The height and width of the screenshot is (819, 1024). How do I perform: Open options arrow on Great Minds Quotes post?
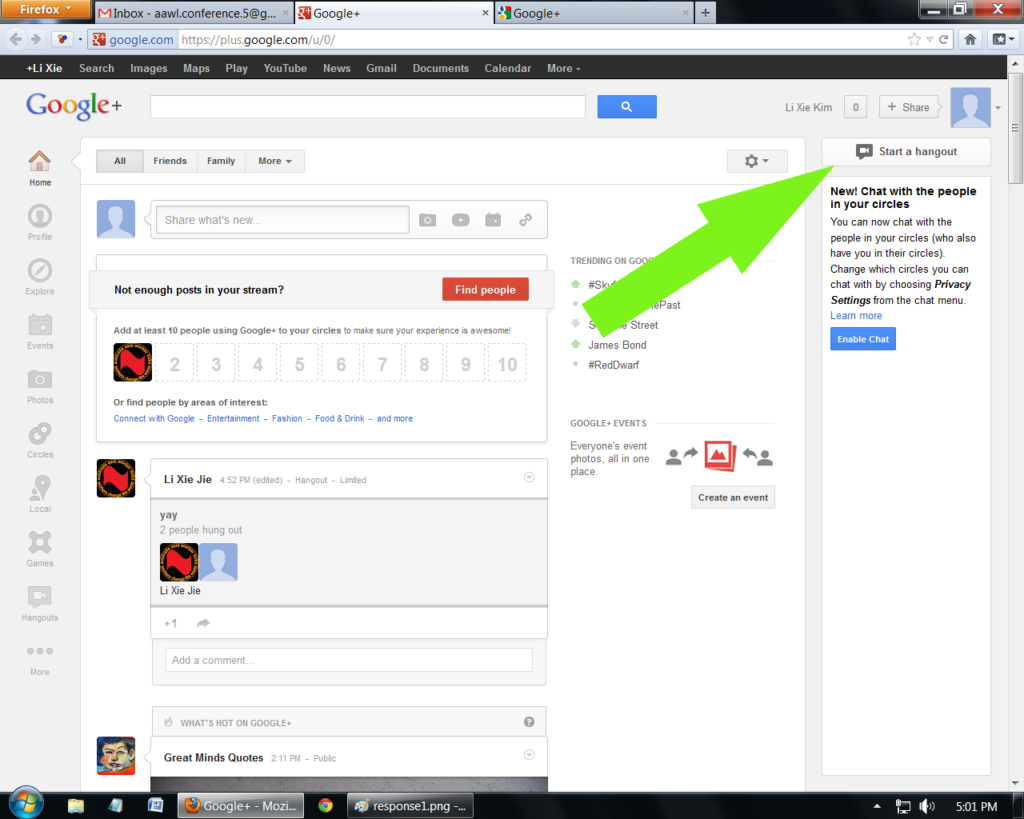(529, 754)
